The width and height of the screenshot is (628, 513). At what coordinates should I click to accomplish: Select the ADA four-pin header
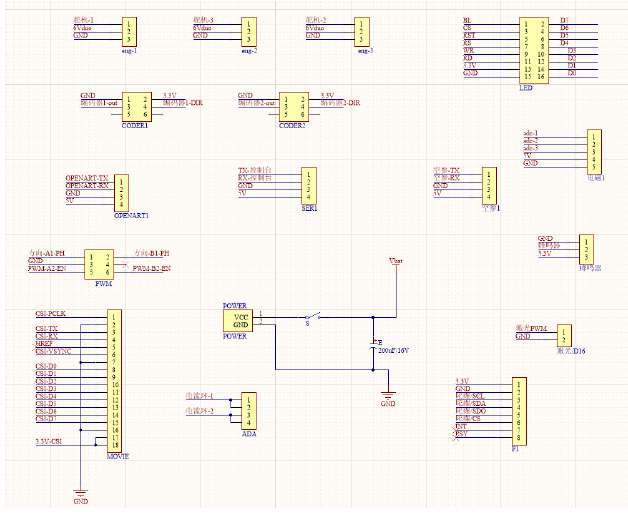pyautogui.click(x=249, y=411)
